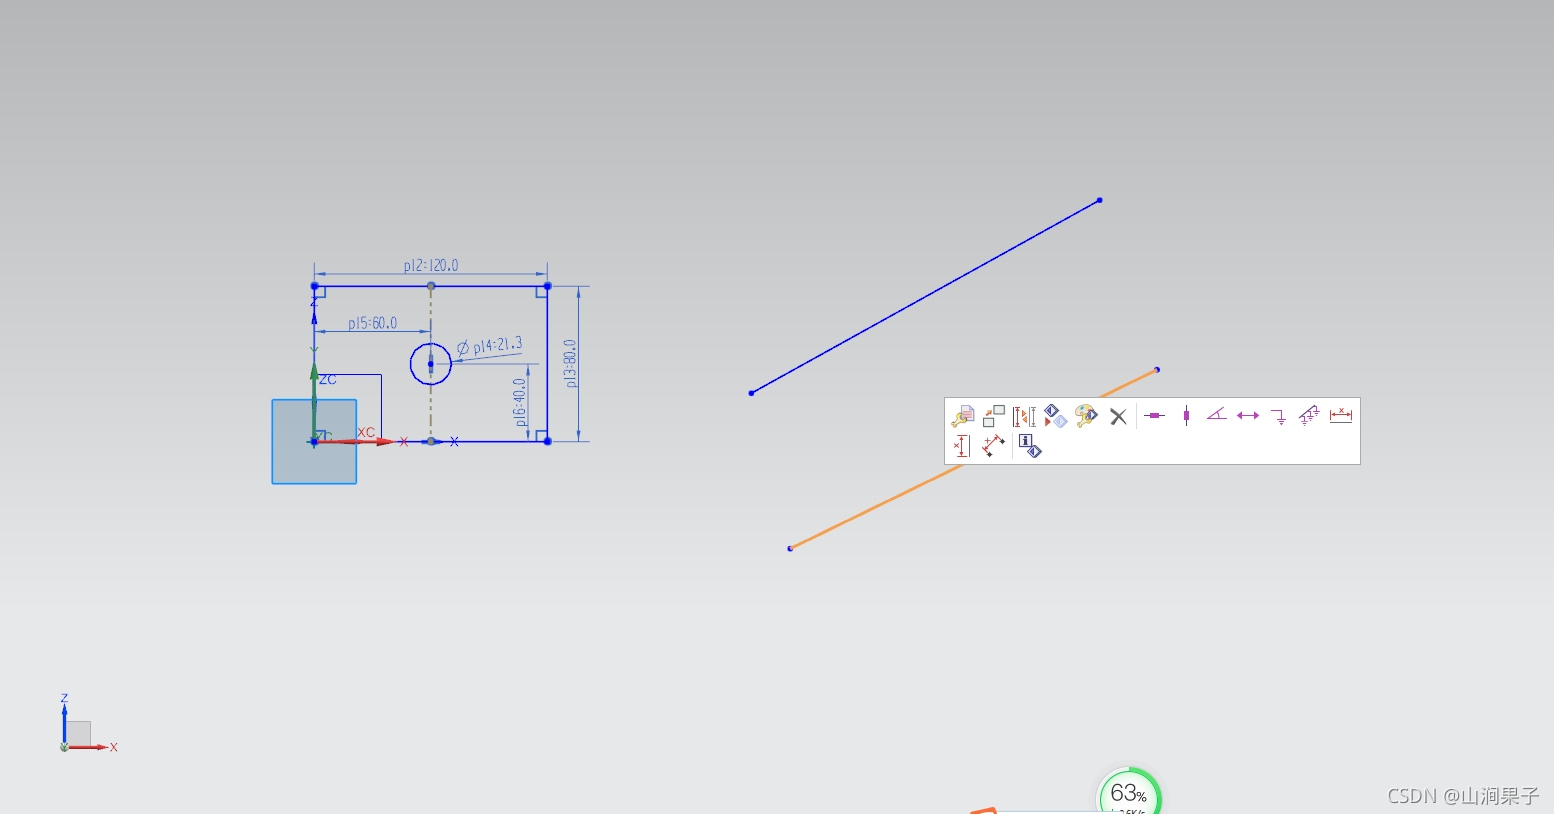This screenshot has width=1554, height=814.
Task: Select right vertical edge of the rectangle
Action: [547, 363]
